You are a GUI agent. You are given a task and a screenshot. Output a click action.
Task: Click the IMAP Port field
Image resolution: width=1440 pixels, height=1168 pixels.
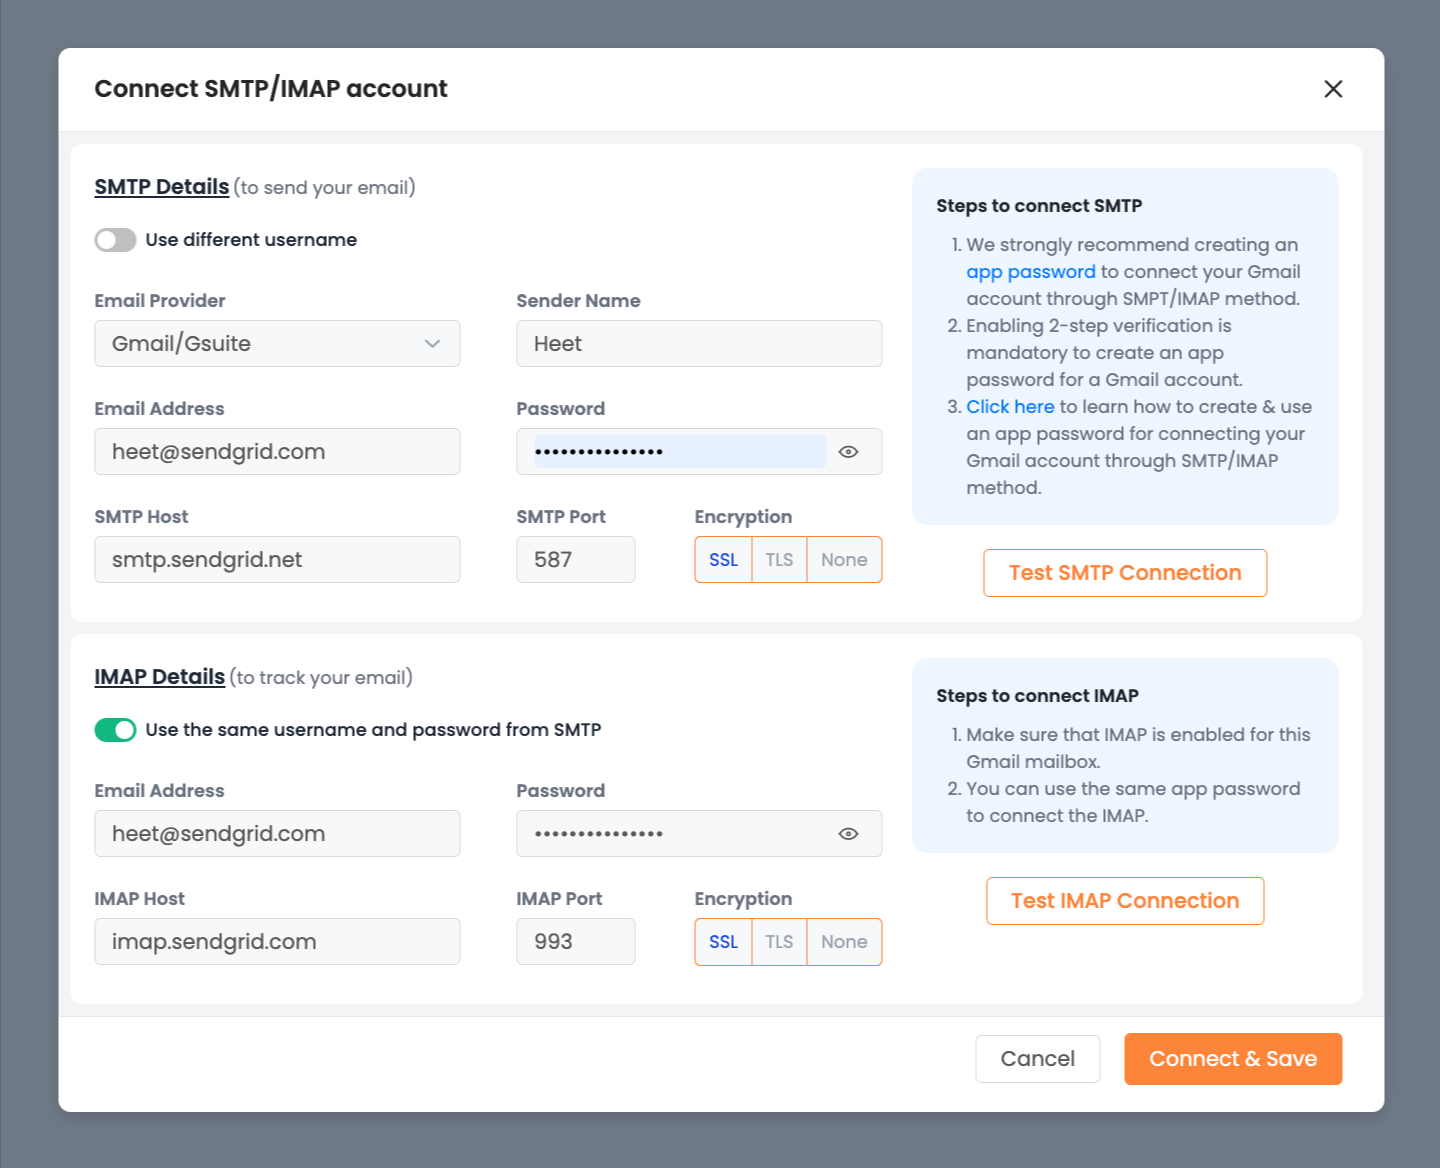pos(575,942)
